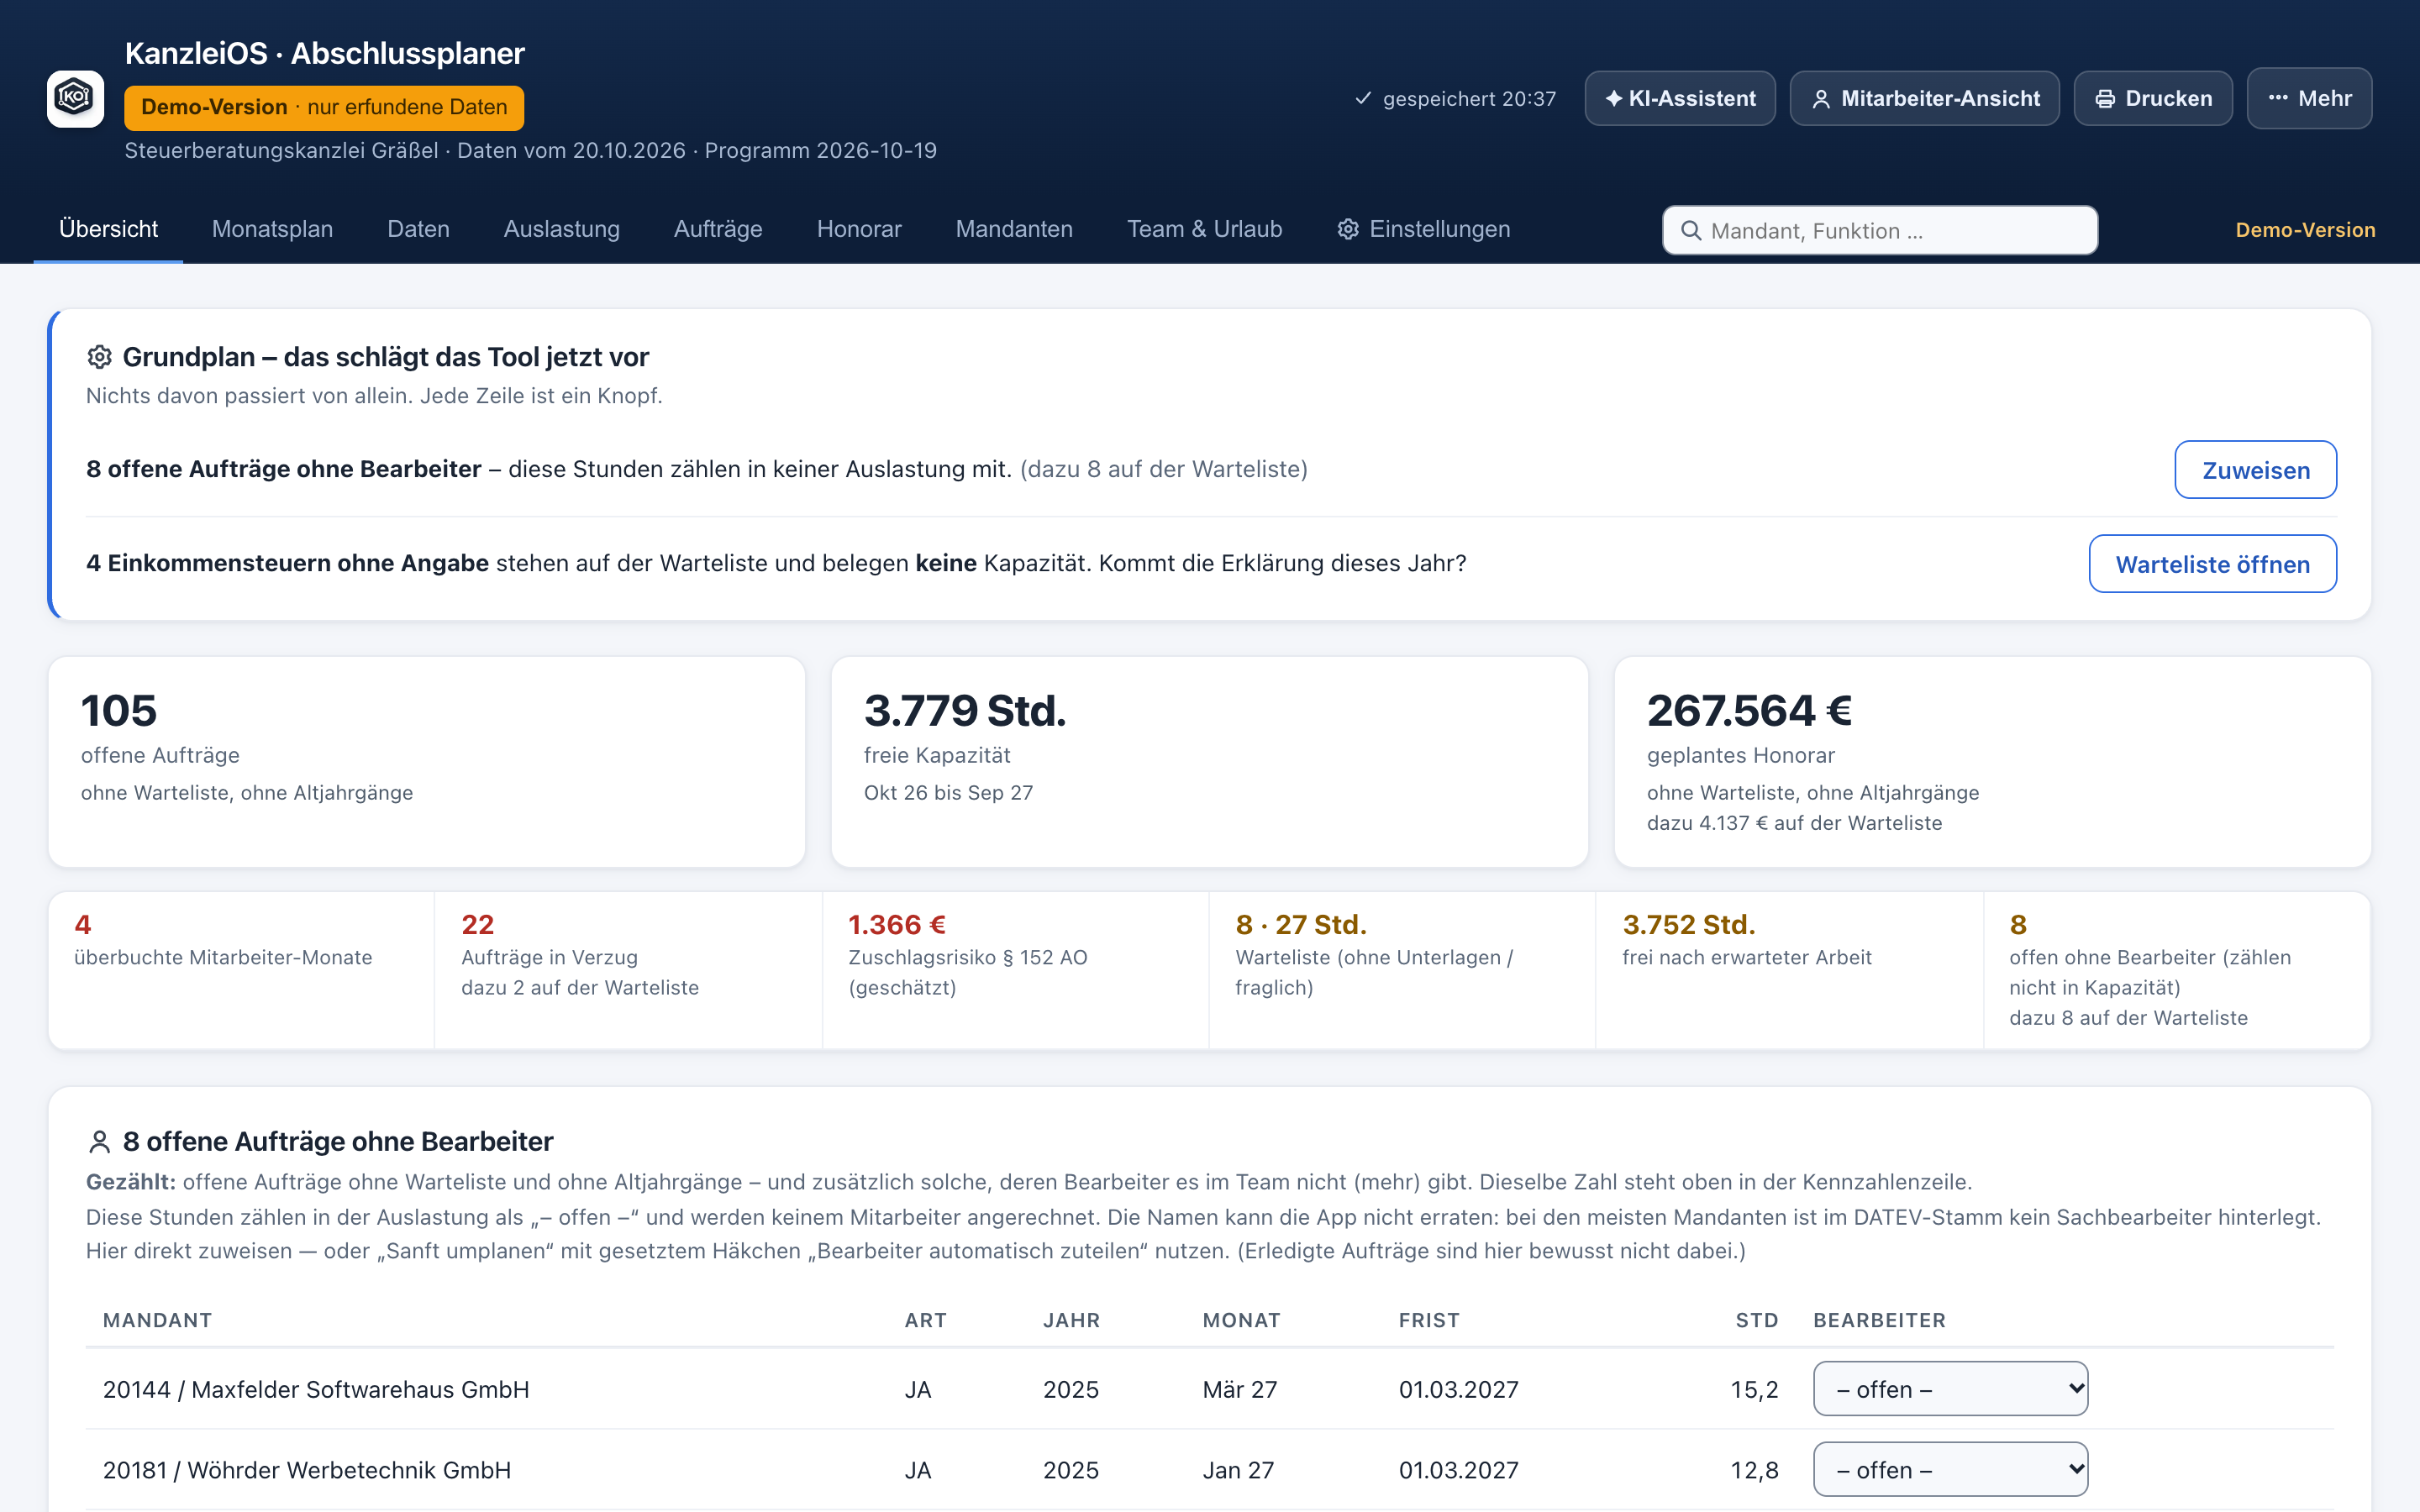Click the Mandant, Funktion search field

pos(1880,230)
